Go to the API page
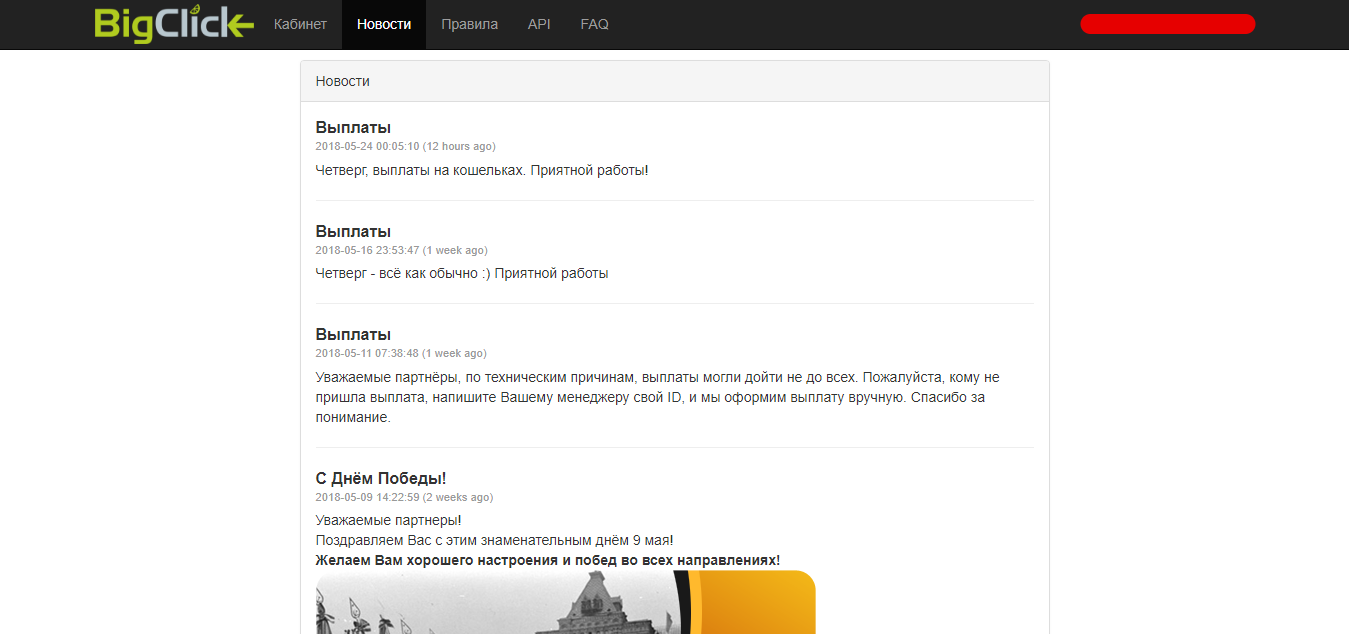The height and width of the screenshot is (634, 1349). click(539, 24)
